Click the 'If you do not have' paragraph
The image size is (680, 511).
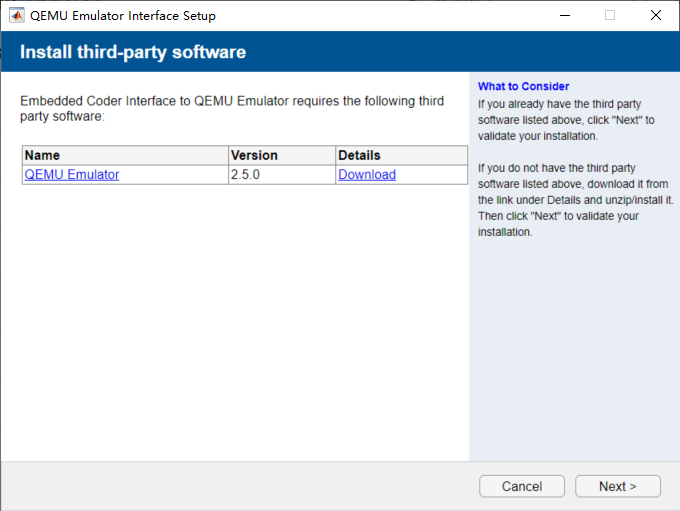click(575, 200)
